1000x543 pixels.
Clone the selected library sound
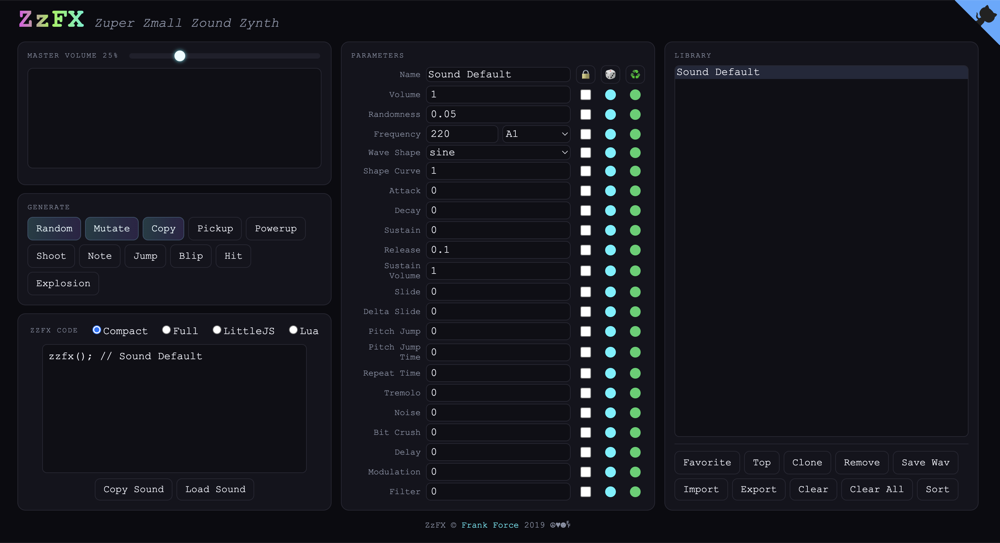807,463
